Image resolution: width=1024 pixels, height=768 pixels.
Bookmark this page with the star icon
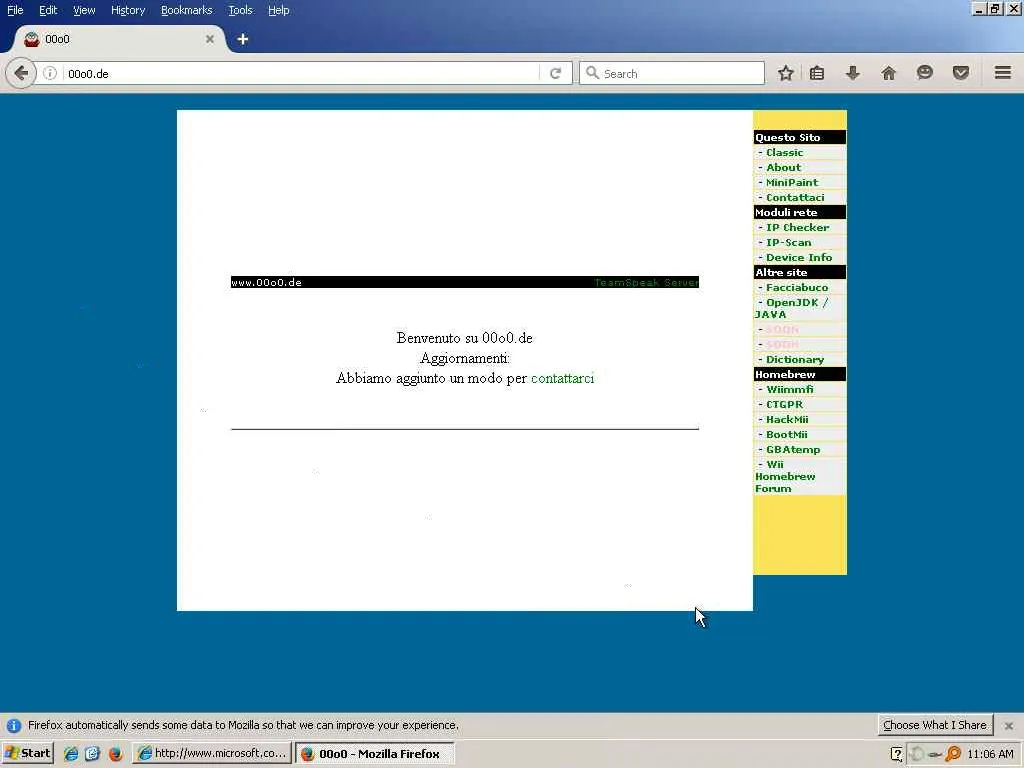click(785, 73)
